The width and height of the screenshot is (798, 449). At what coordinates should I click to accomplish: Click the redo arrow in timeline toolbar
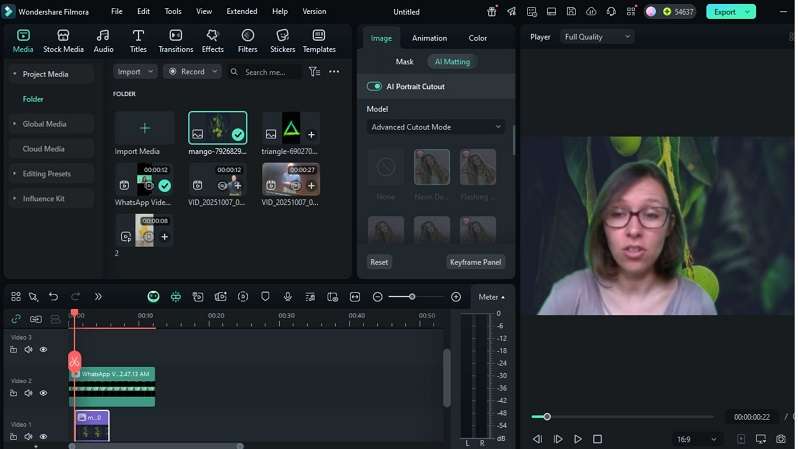pos(75,297)
